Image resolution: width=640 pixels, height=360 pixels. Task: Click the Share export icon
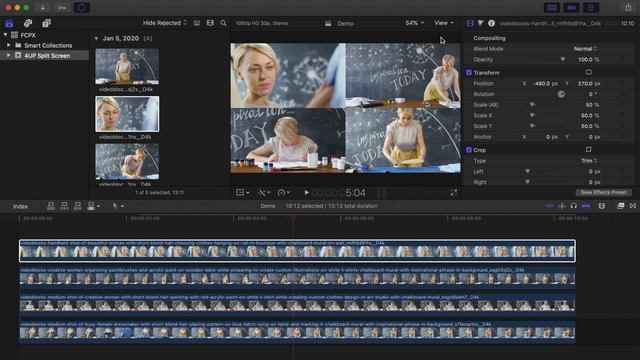(x=628, y=7)
